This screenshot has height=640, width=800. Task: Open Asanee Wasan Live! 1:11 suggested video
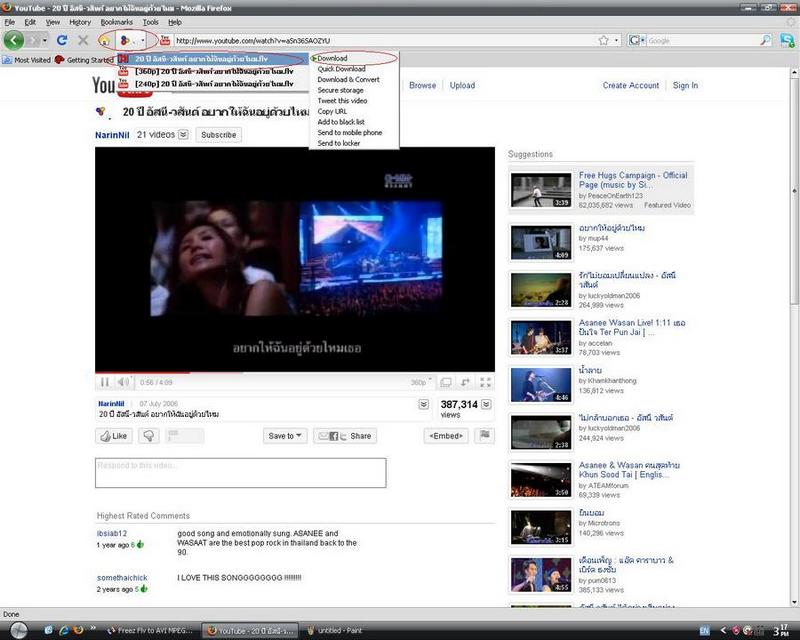(632, 327)
